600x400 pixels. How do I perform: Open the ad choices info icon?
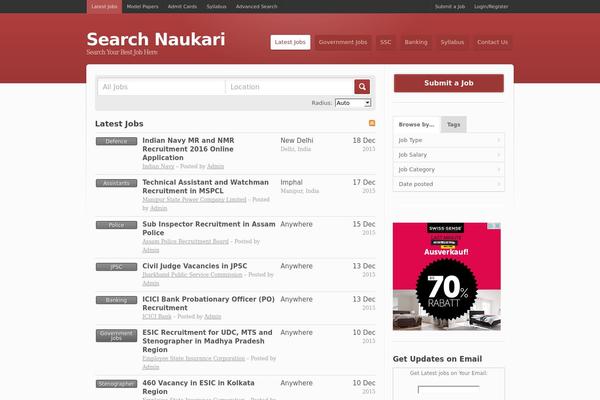click(491, 226)
